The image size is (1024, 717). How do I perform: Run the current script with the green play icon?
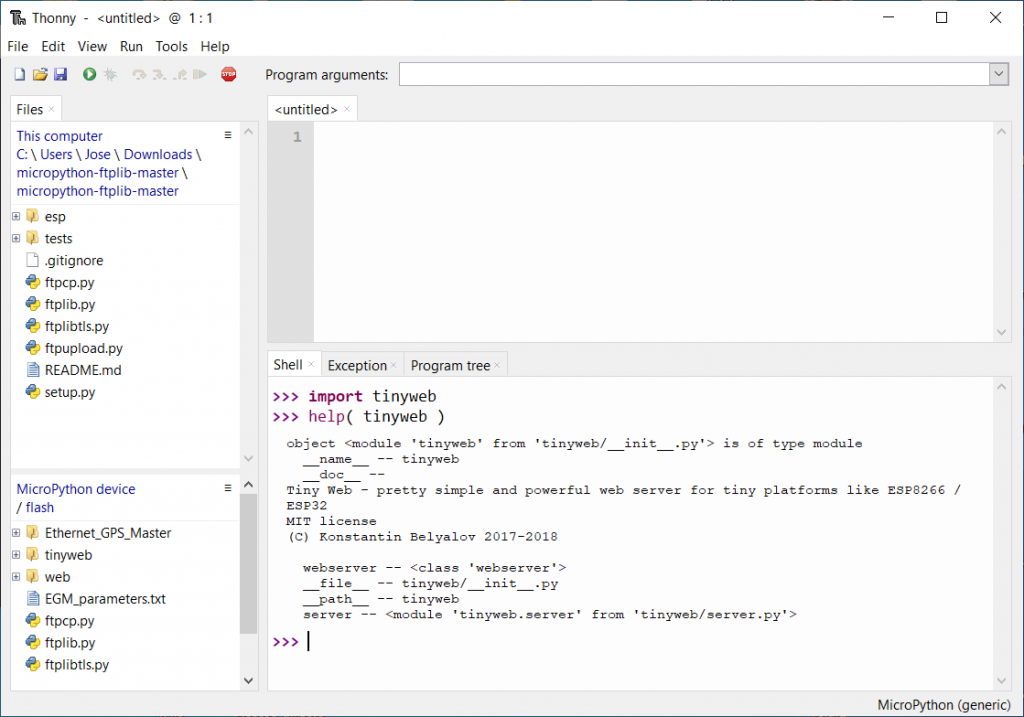coord(89,74)
